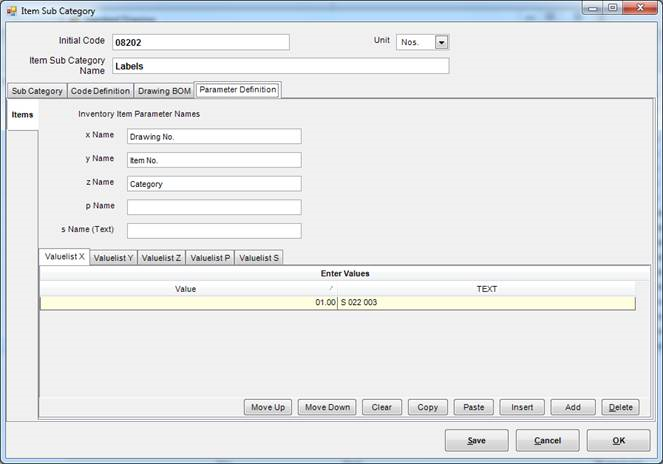This screenshot has height=464, width=663.
Task: Click the x Name field
Action: pyautogui.click(x=213, y=136)
